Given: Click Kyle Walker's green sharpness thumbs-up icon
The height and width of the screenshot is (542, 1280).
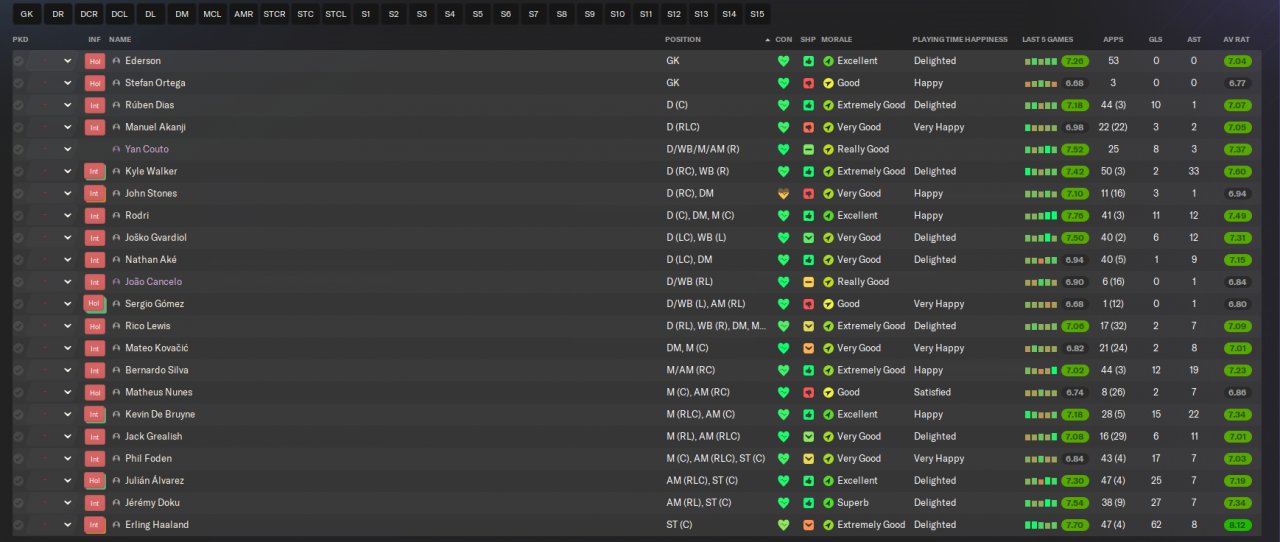Looking at the screenshot, I should tap(808, 171).
